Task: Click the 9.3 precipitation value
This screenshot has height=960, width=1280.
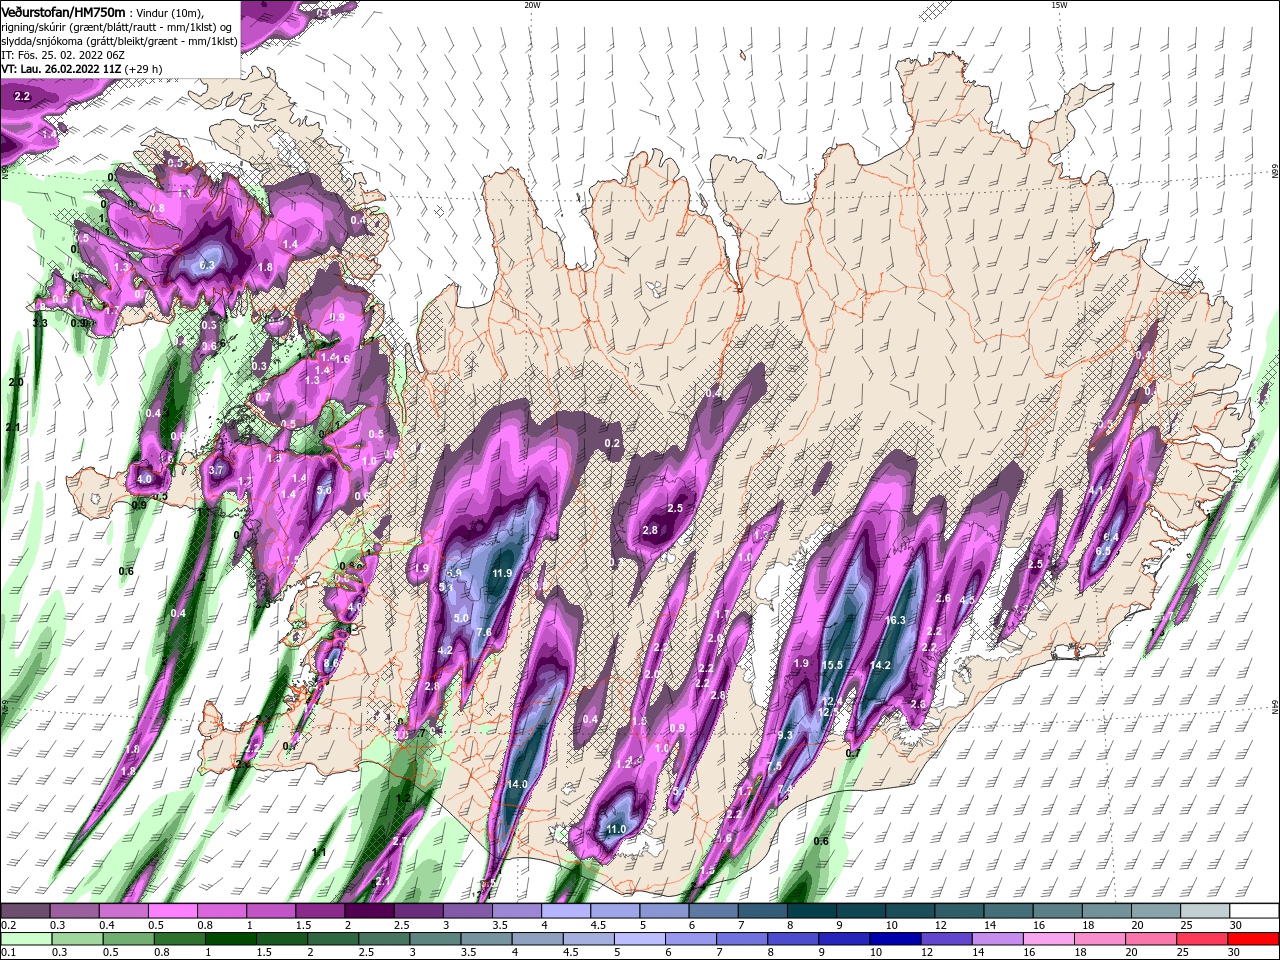Action: [784, 735]
